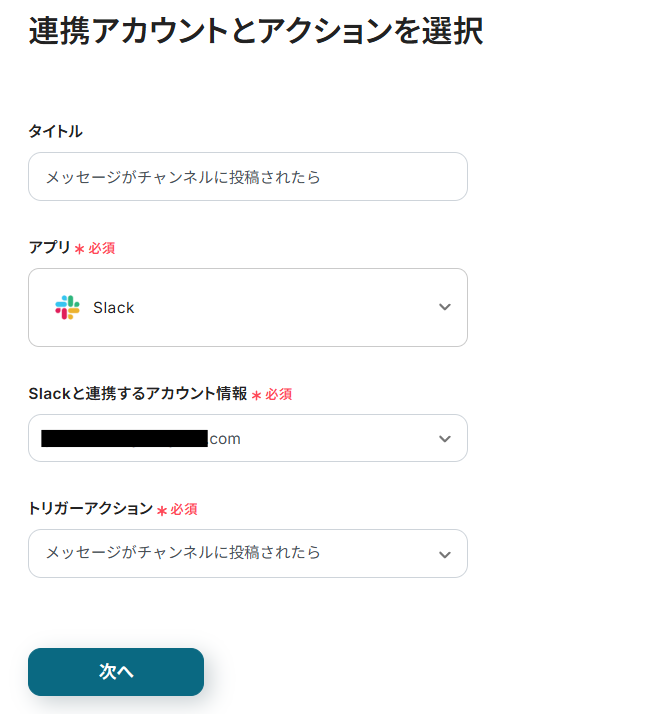Focus the タイトル text input field
Viewport: 661px width, 714px height.
pyautogui.click(x=247, y=177)
